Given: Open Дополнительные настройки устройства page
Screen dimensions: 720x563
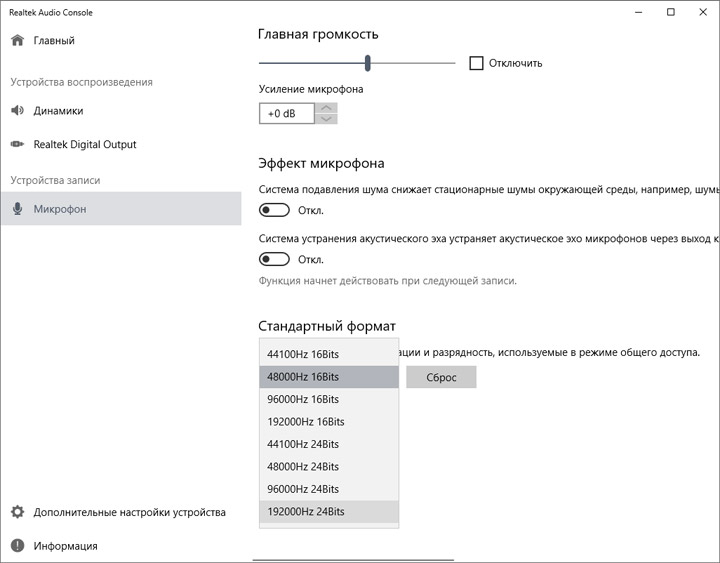Looking at the screenshot, I should tap(129, 512).
